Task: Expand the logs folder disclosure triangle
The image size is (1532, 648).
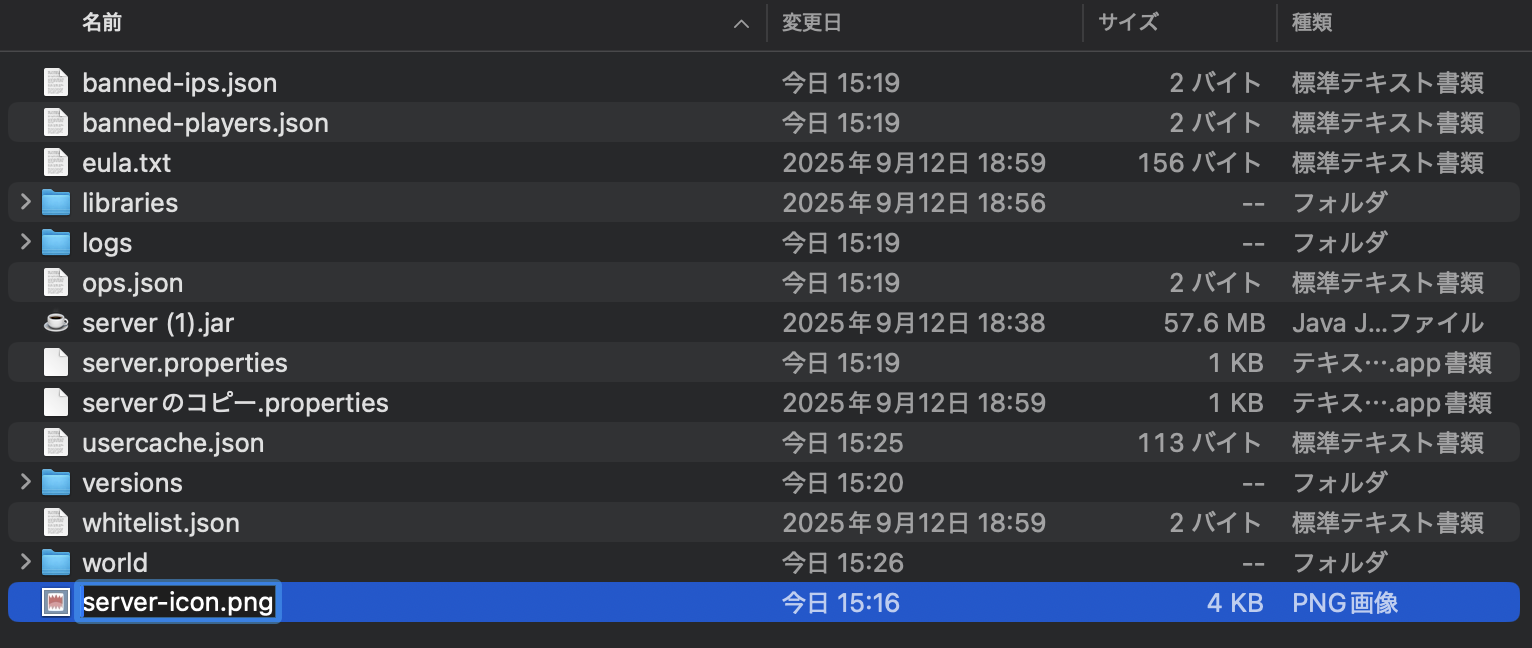Action: [26, 243]
